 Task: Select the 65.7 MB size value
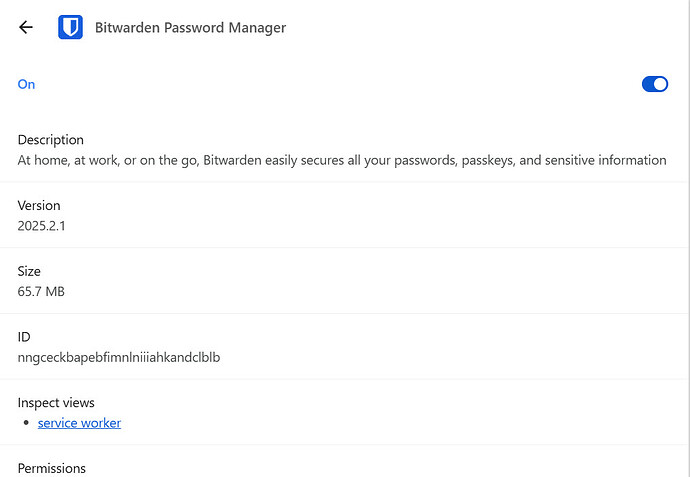pyautogui.click(x=41, y=291)
